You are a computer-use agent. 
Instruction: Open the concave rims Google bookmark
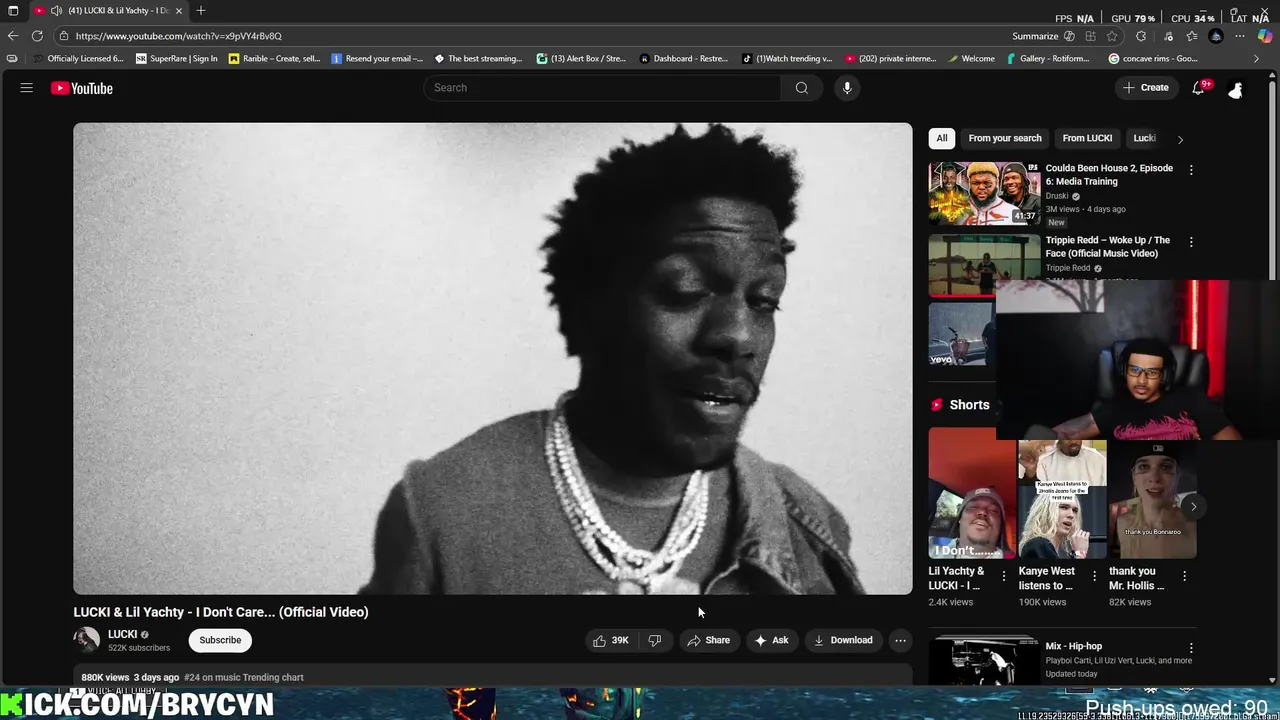click(1153, 59)
